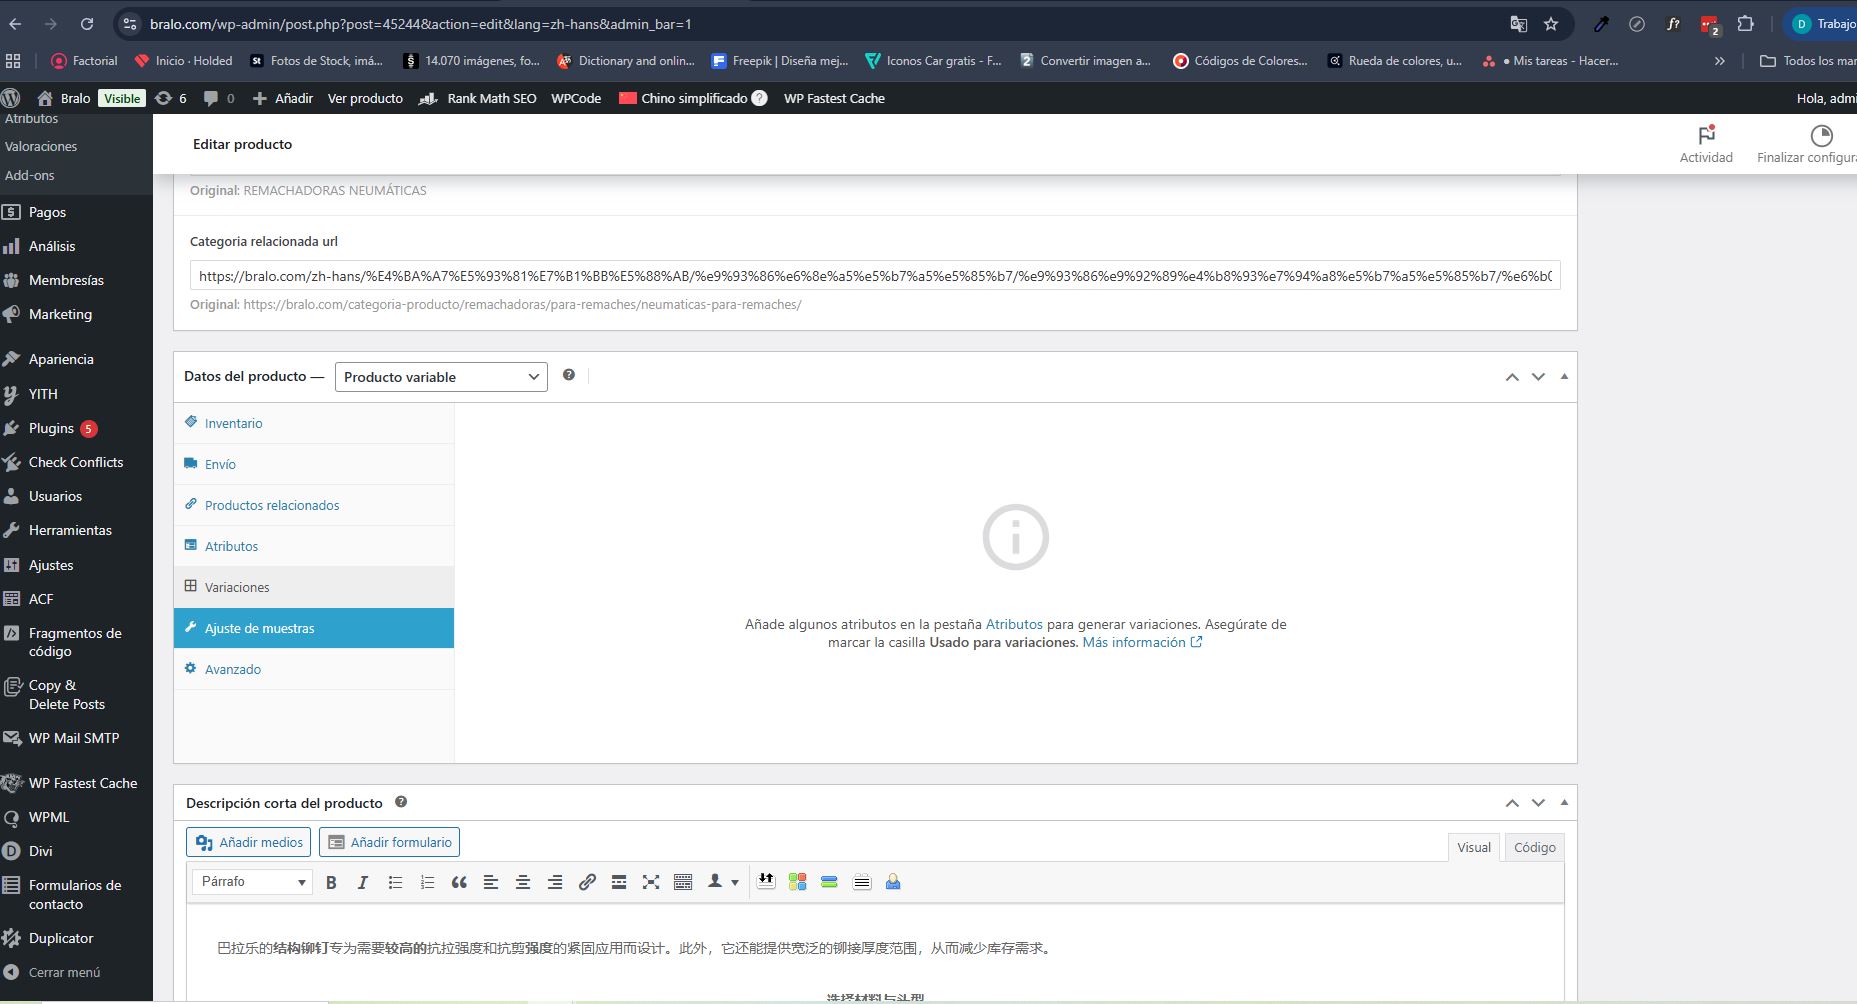Click Ver producto in the admin bar

point(365,98)
